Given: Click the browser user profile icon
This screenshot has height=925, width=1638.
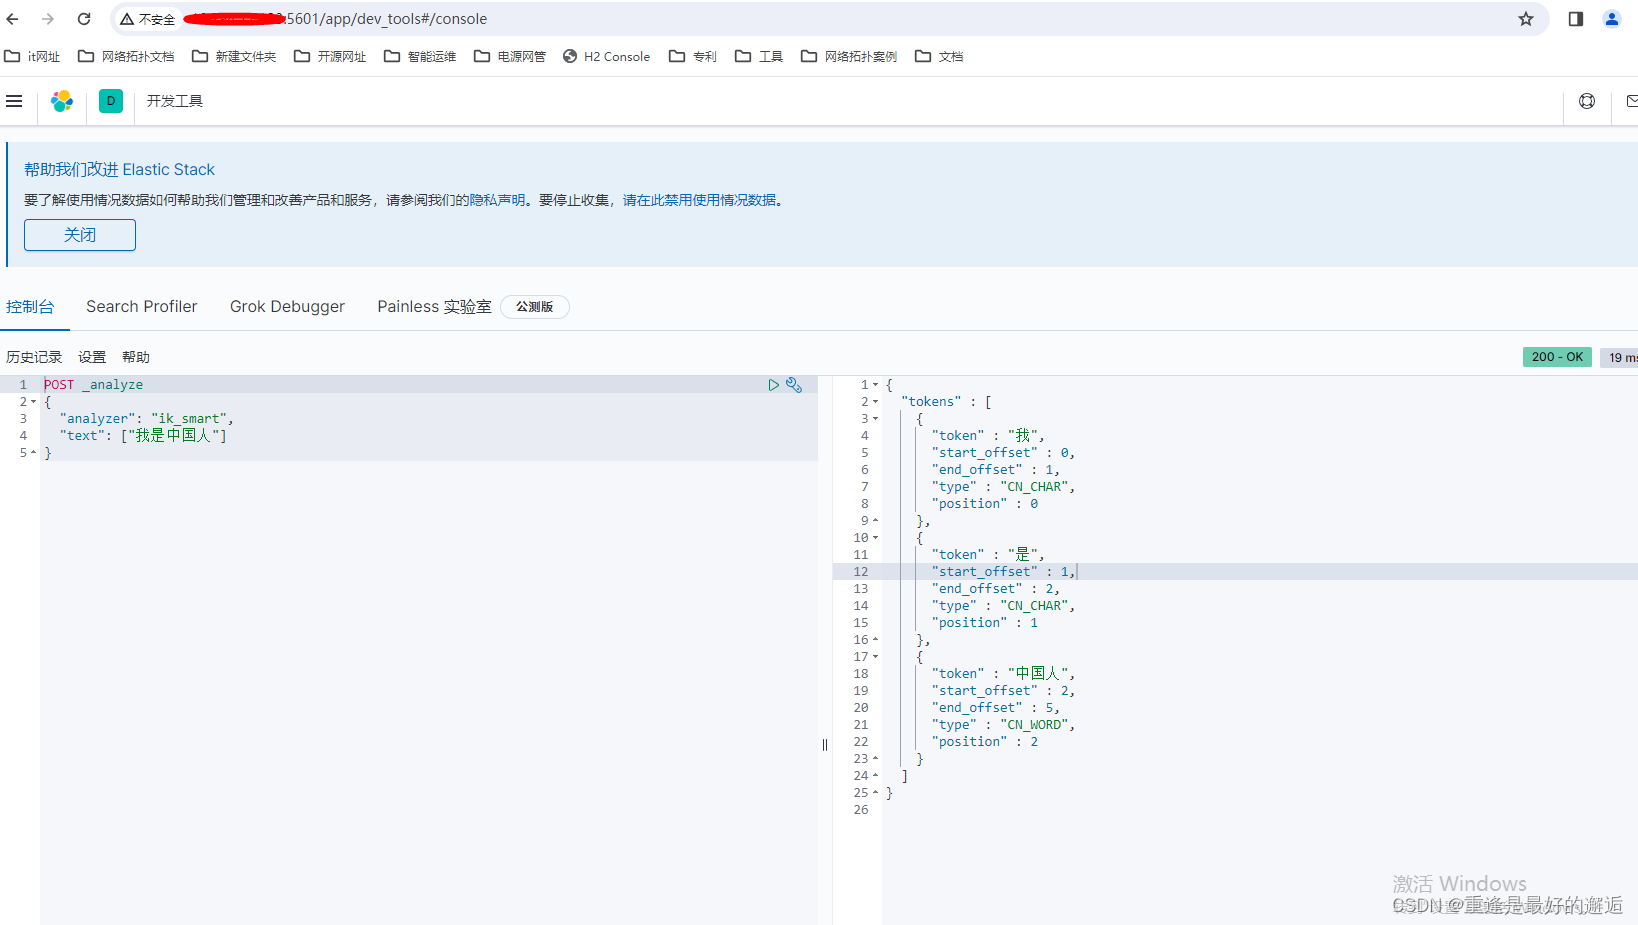Looking at the screenshot, I should tap(1611, 19).
